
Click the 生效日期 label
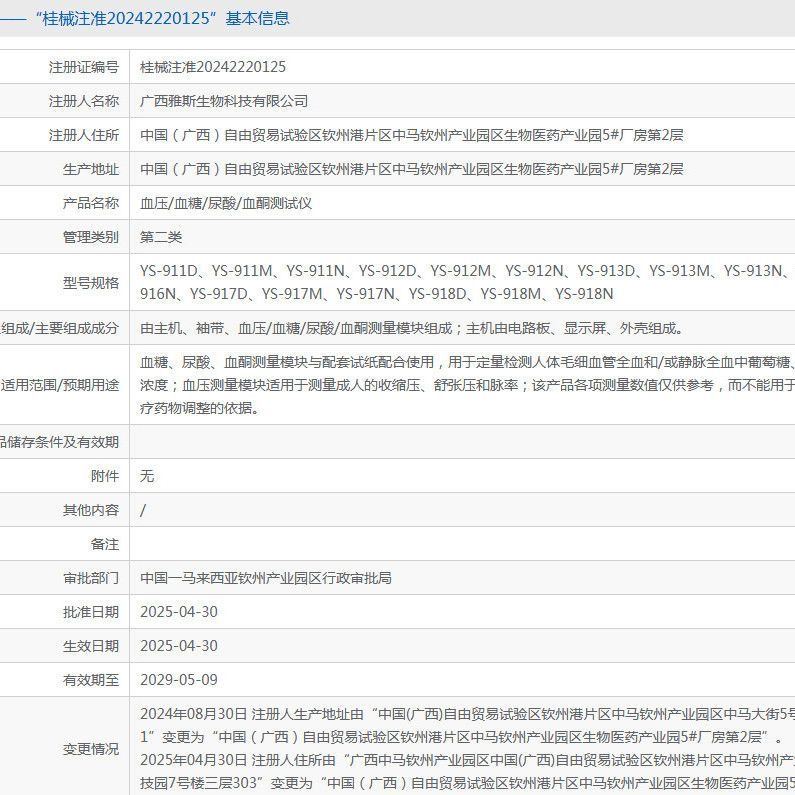coord(91,646)
